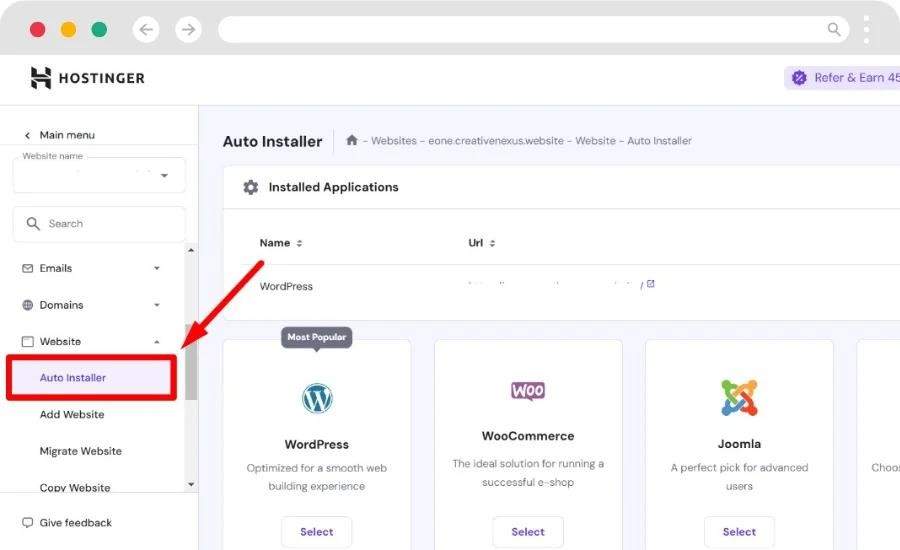
Task: Select Joomla for installation
Action: (739, 532)
